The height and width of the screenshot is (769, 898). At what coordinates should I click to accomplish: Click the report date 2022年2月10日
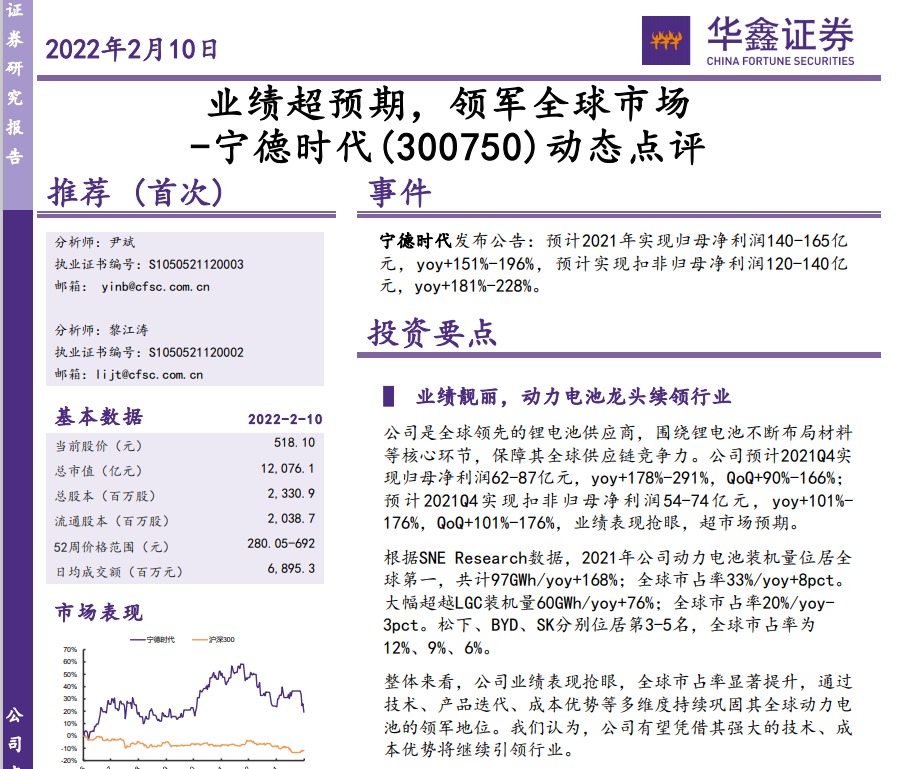point(131,47)
